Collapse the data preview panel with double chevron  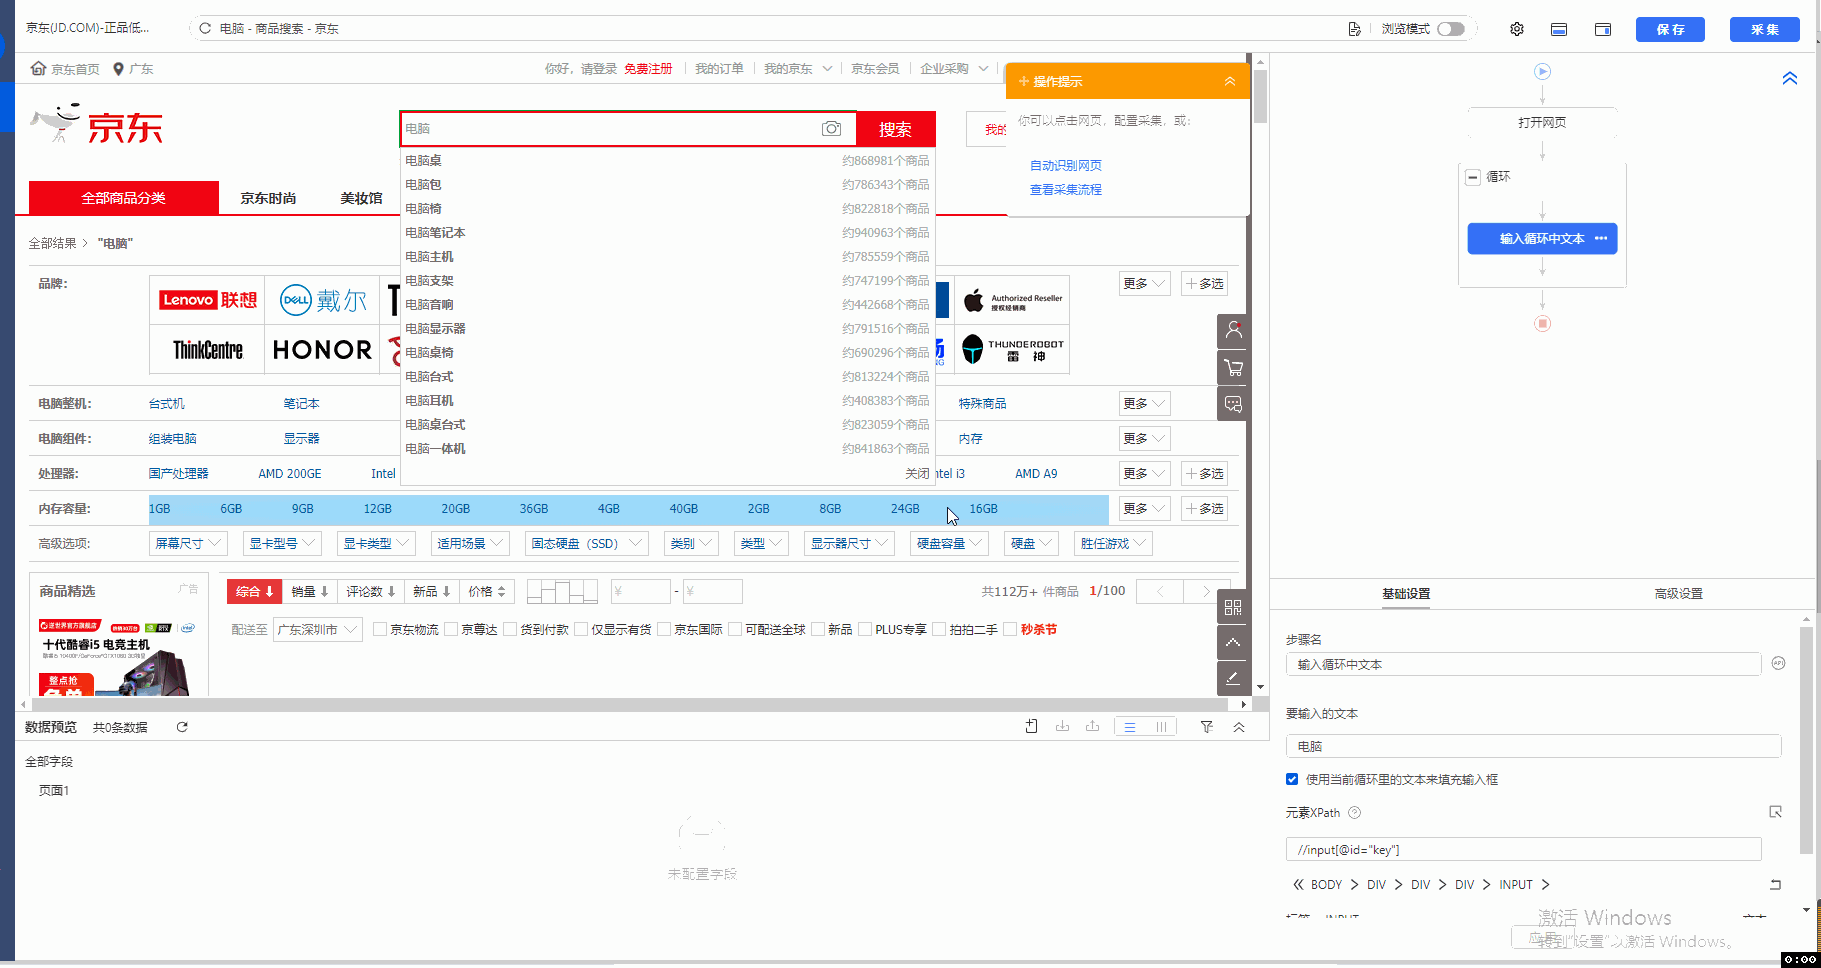click(1239, 727)
